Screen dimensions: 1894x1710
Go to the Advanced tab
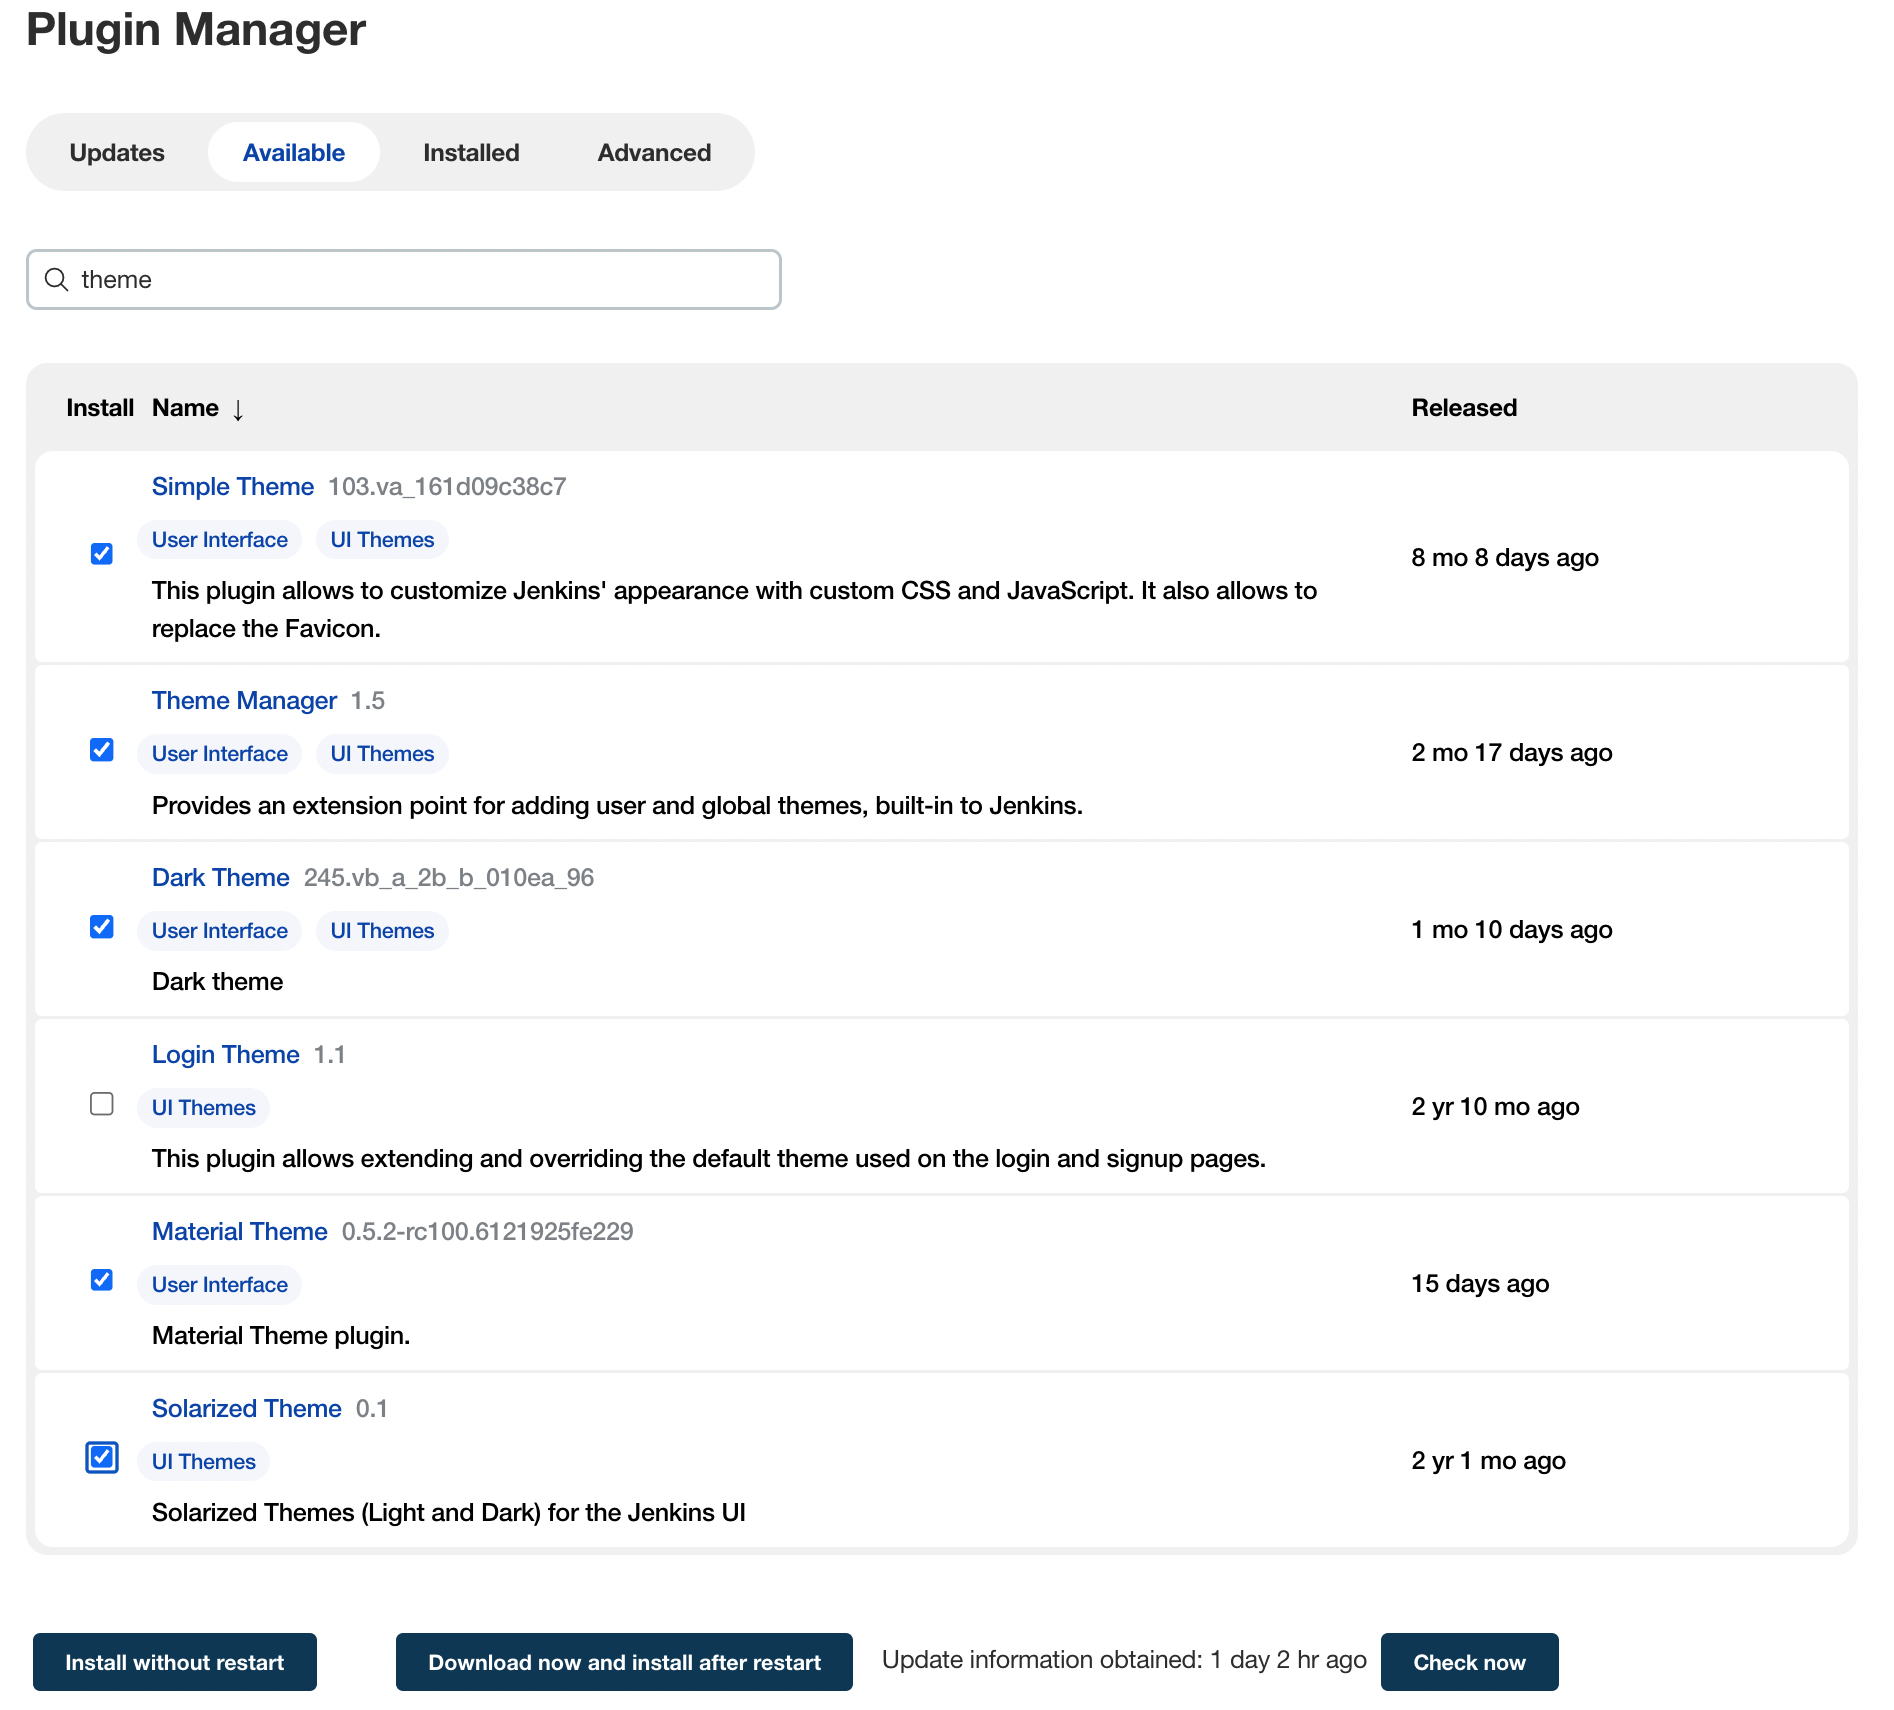click(654, 152)
